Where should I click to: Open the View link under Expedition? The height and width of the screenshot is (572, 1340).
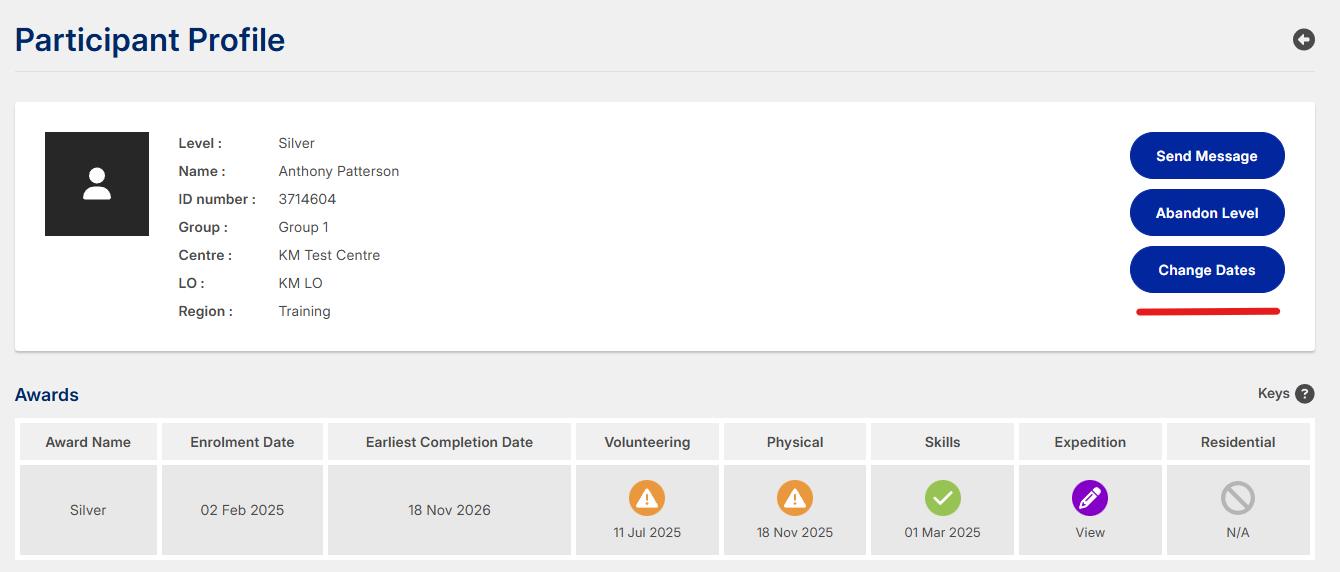click(1090, 532)
